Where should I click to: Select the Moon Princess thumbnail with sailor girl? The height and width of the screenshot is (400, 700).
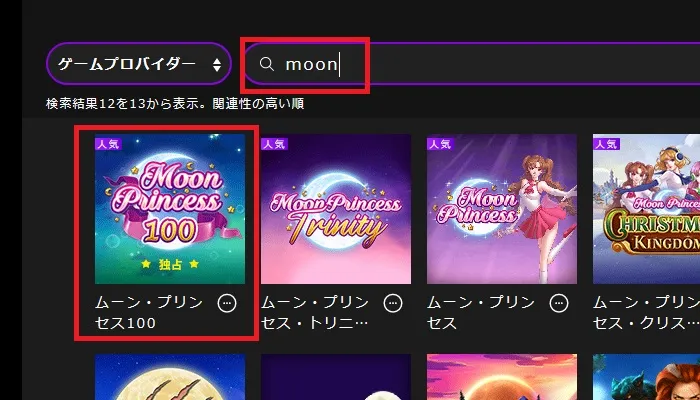pos(502,209)
